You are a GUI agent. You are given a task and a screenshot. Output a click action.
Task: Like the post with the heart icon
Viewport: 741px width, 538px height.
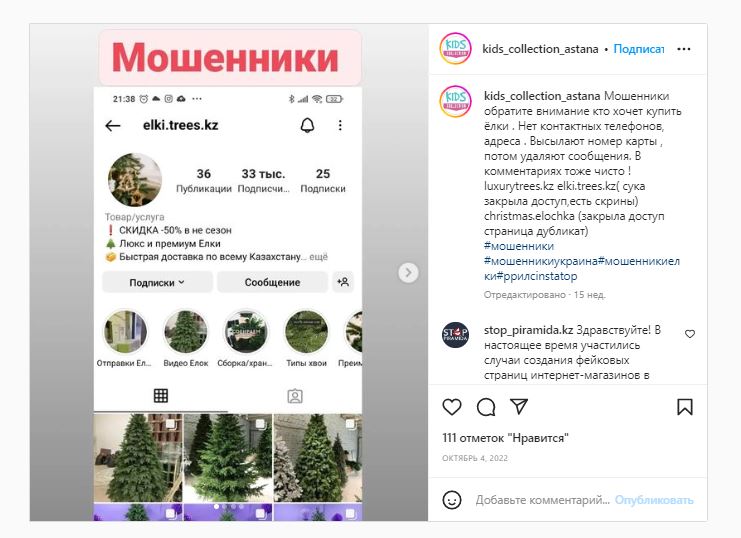click(452, 407)
